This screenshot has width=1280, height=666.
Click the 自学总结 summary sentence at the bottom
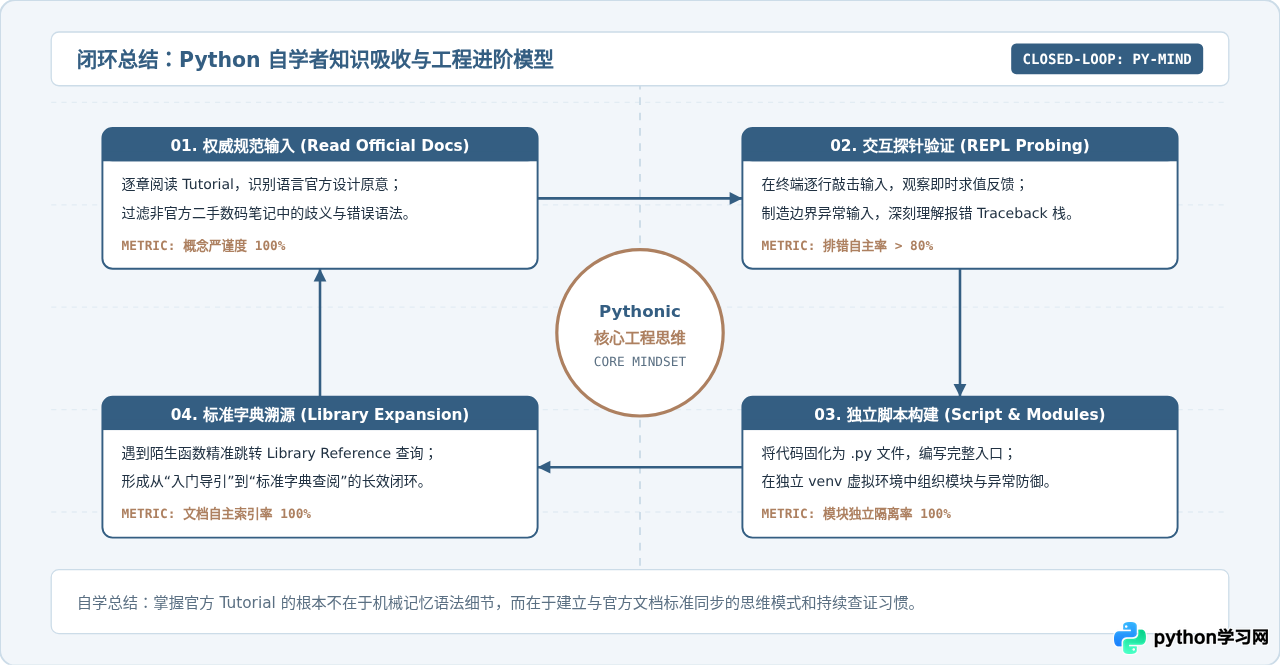coord(497,603)
